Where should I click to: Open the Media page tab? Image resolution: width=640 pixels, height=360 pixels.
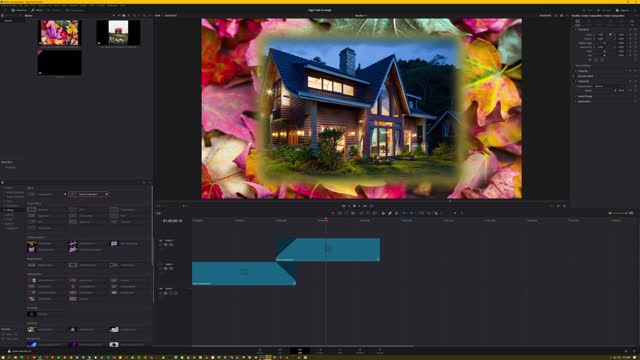(x=260, y=351)
